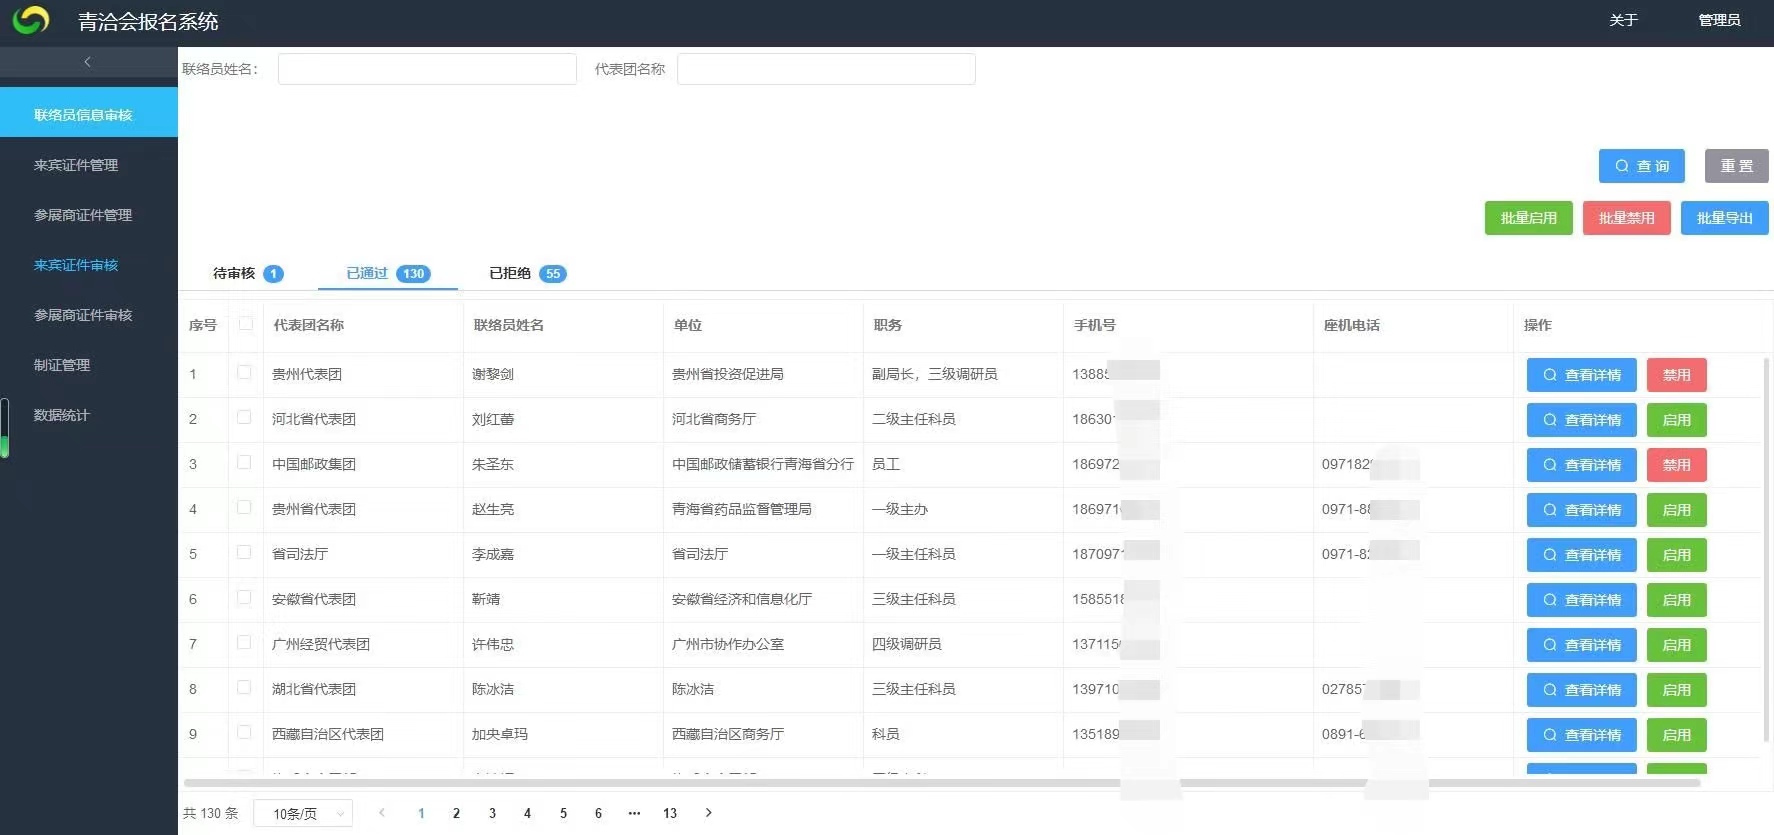1774x835 pixels.
Task: Check the checkbox for 河北省代表团 row
Action: 244,418
